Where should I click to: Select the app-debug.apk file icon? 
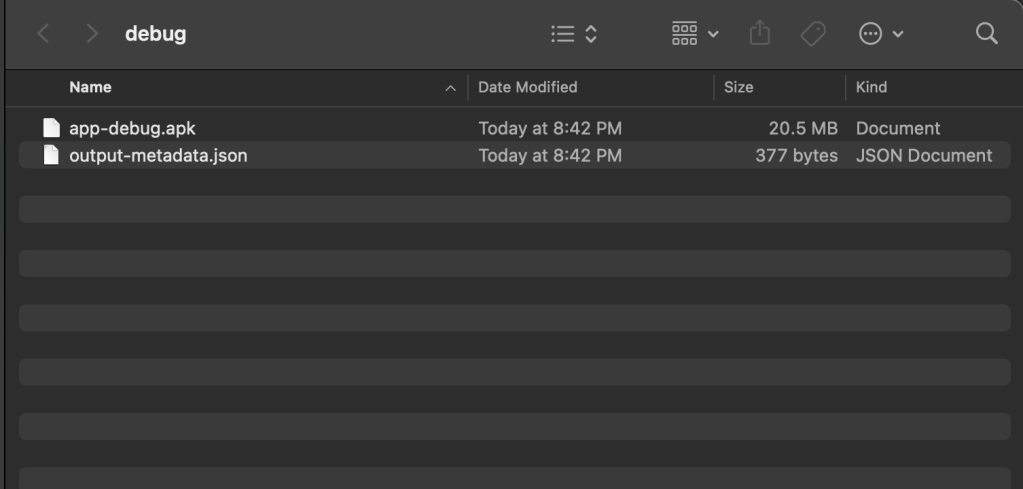point(51,128)
